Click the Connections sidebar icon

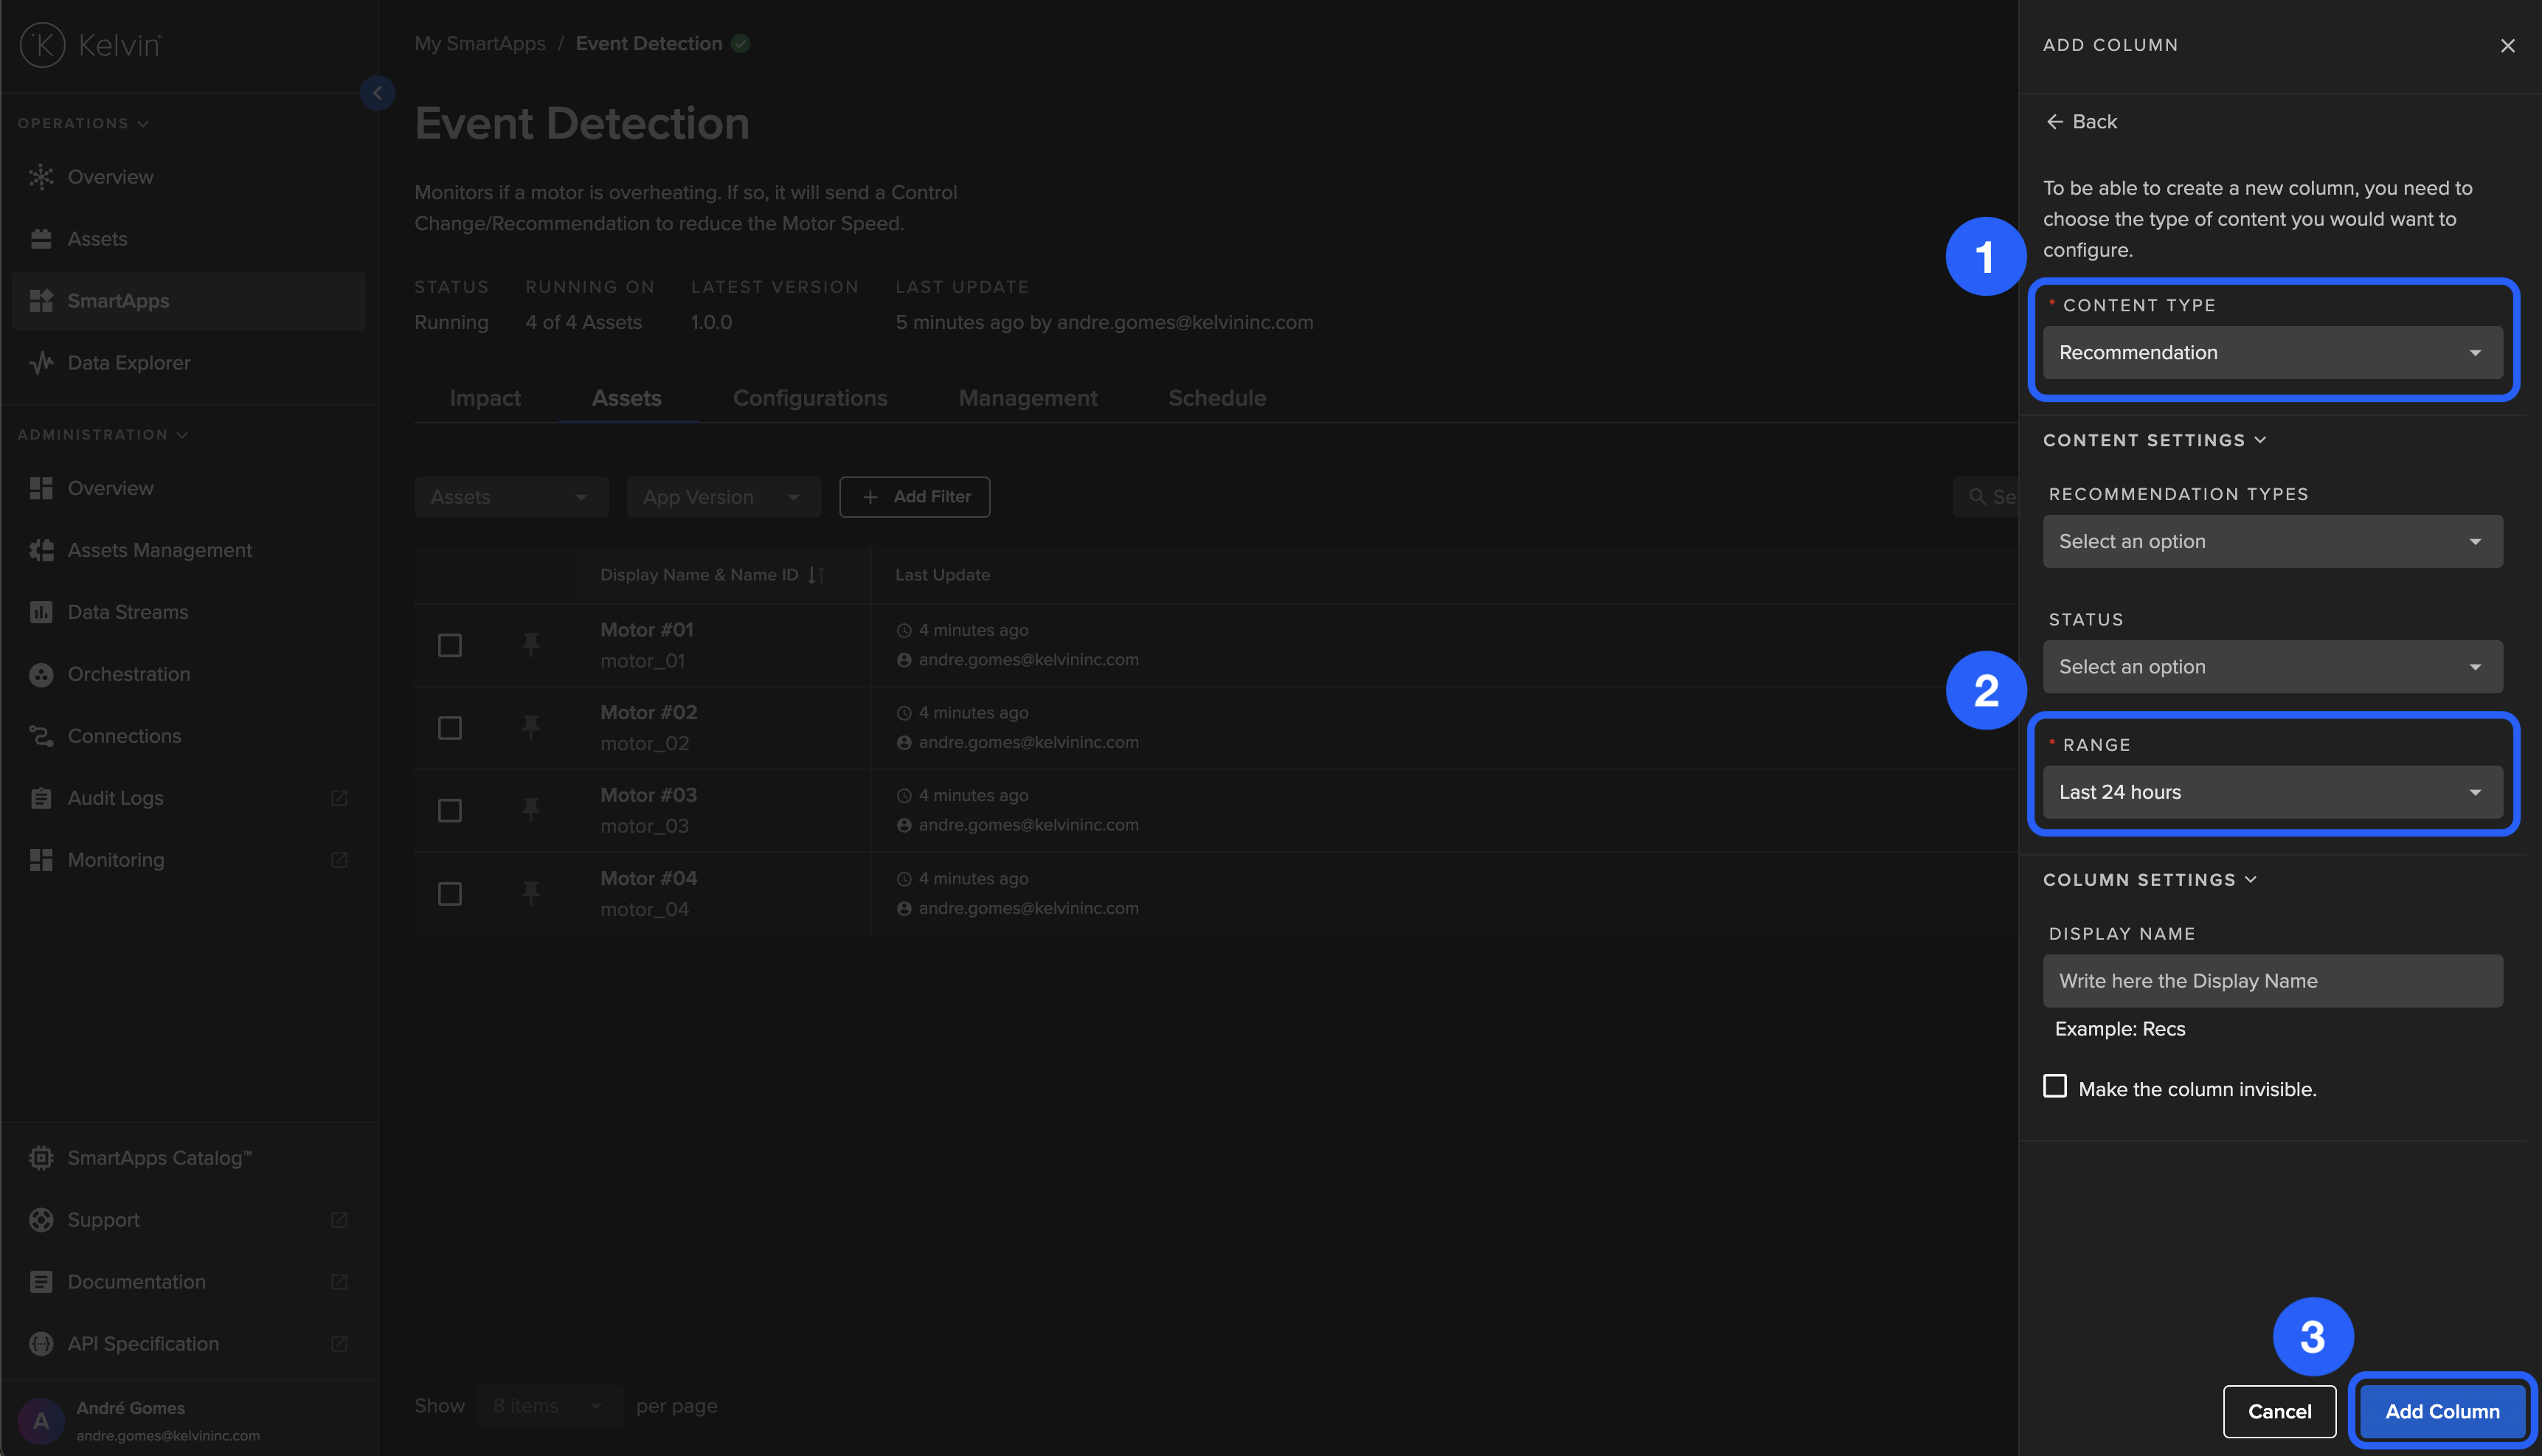(x=41, y=737)
